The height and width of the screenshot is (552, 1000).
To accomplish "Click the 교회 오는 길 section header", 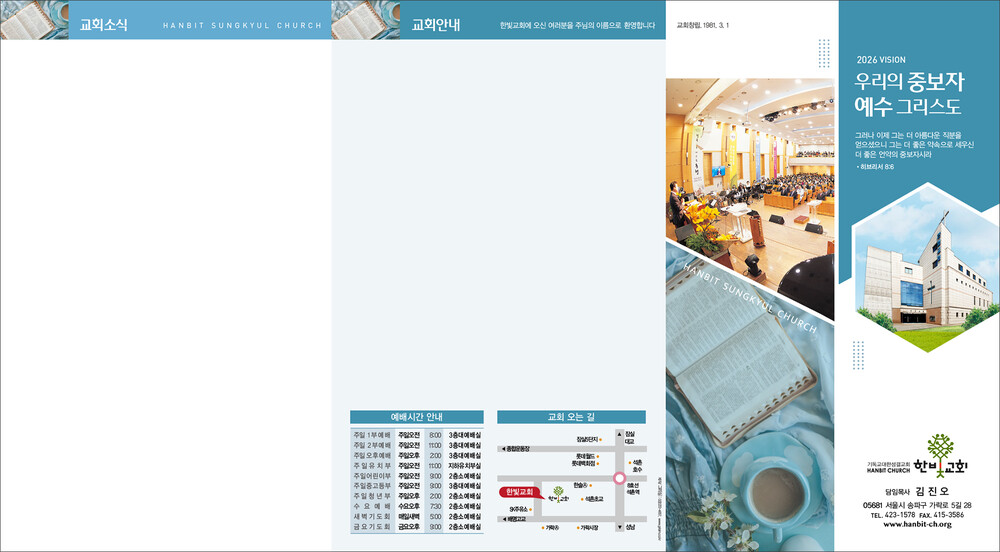I will tap(571, 417).
